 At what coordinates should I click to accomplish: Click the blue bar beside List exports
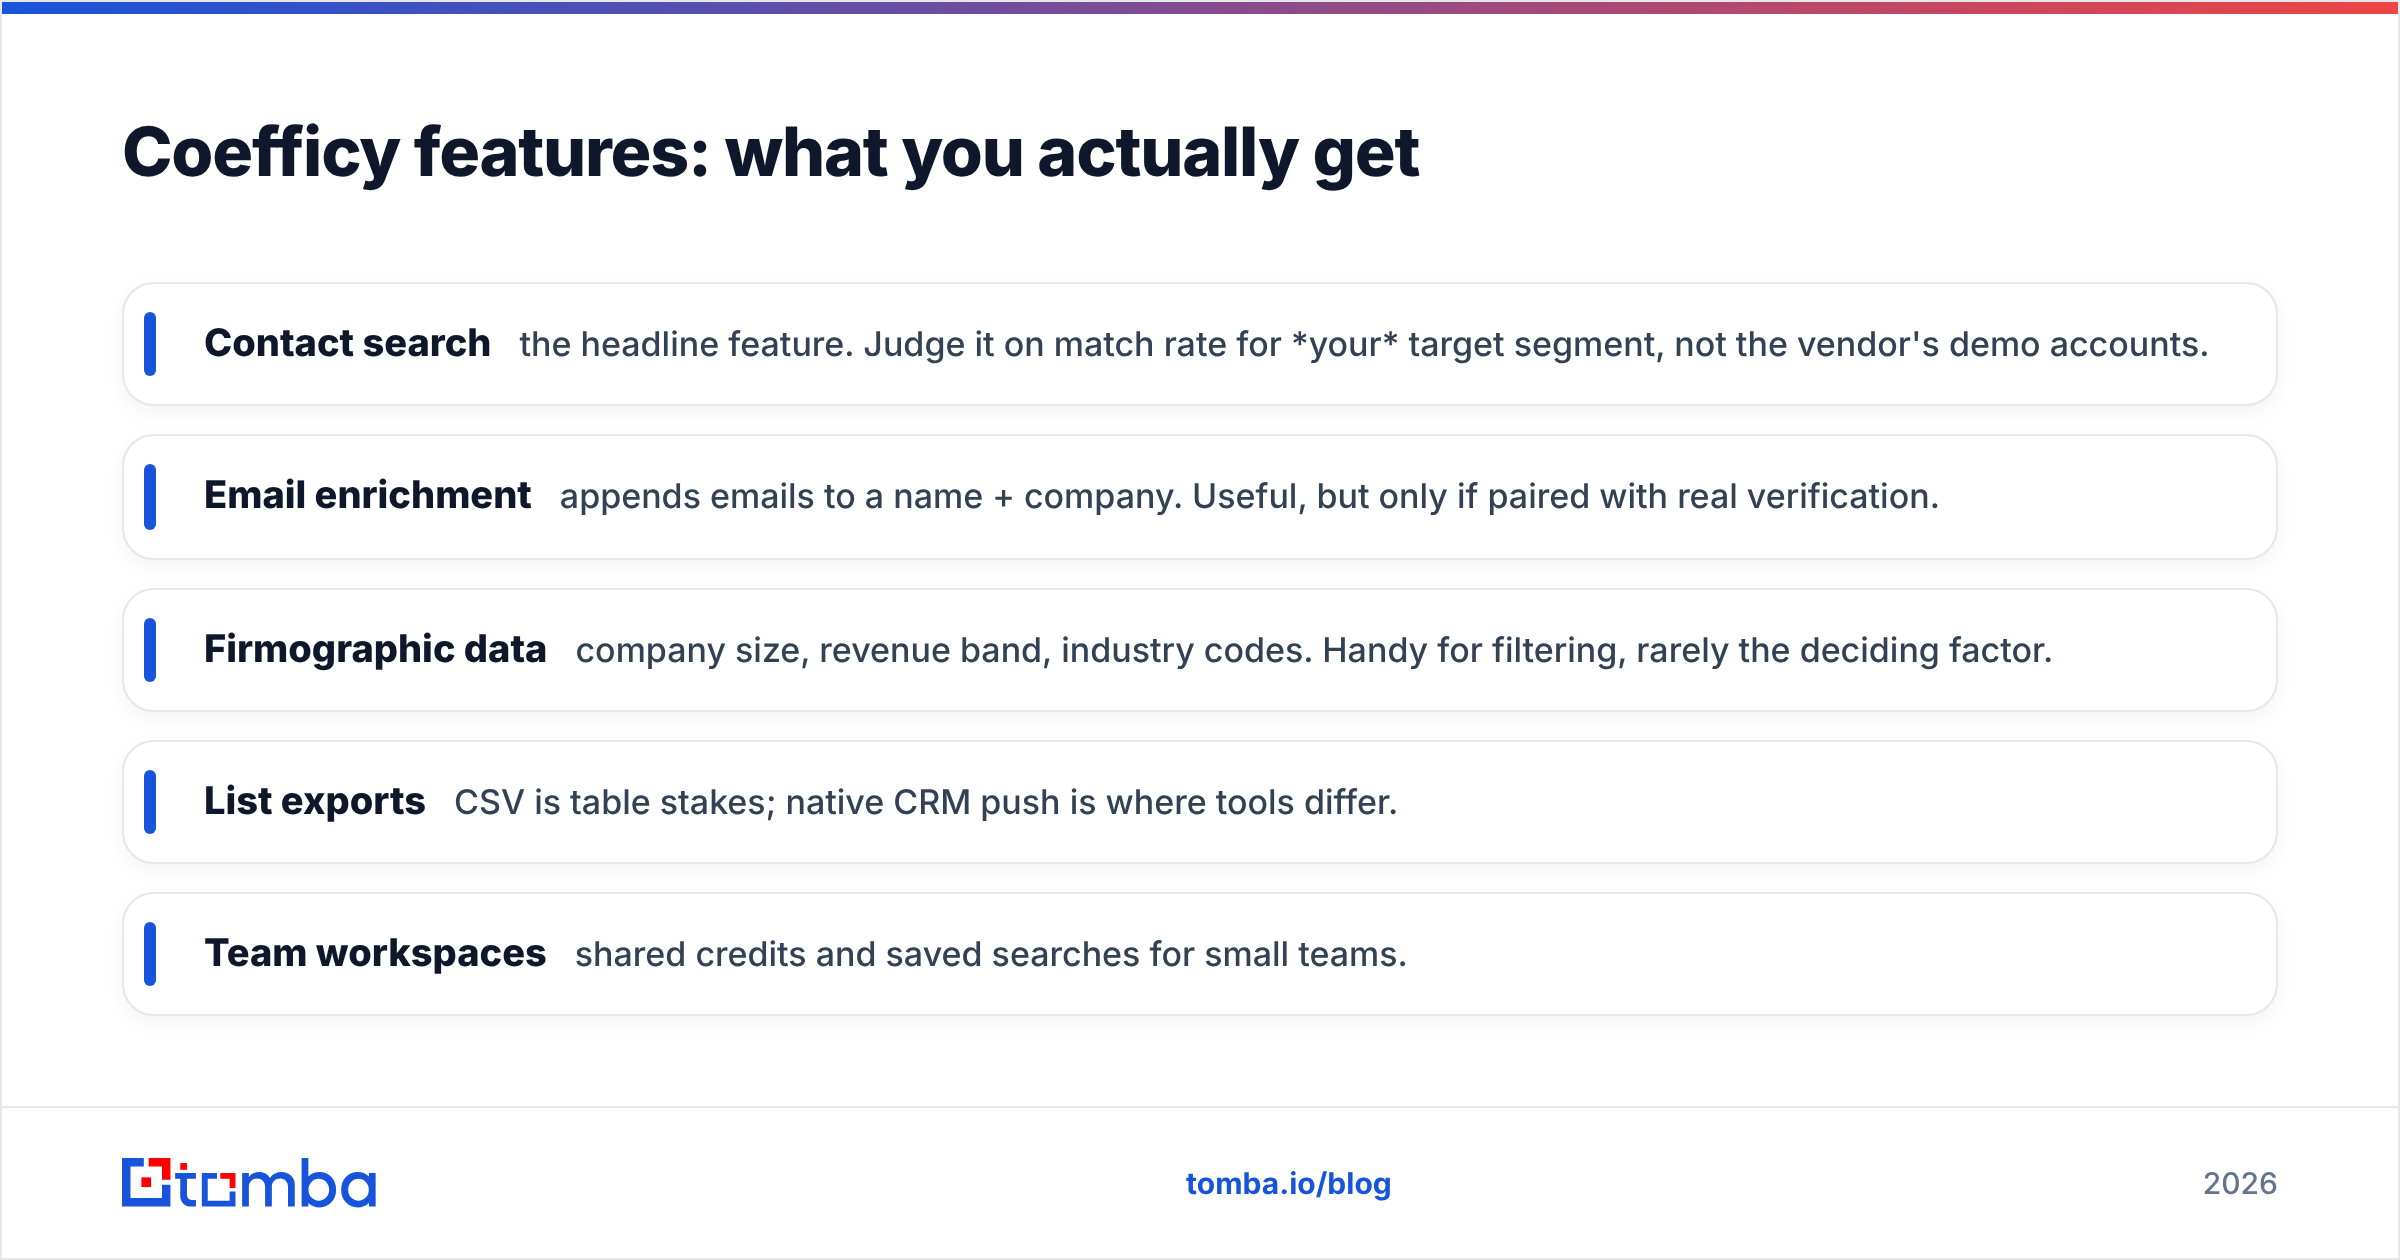pyautogui.click(x=150, y=802)
